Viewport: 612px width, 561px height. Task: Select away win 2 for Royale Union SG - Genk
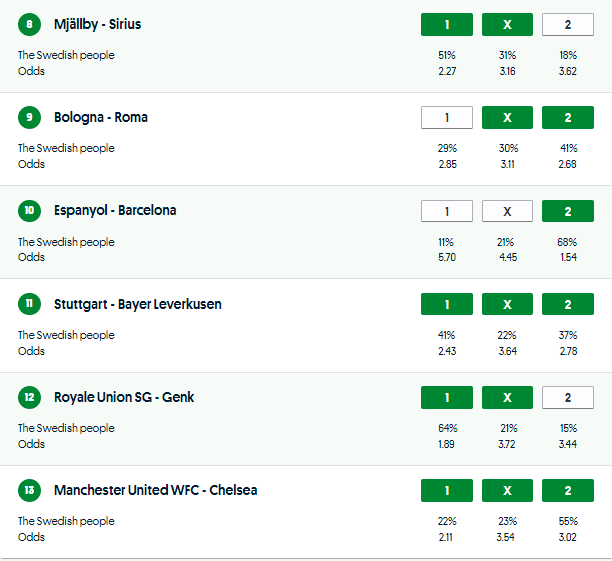(x=567, y=398)
